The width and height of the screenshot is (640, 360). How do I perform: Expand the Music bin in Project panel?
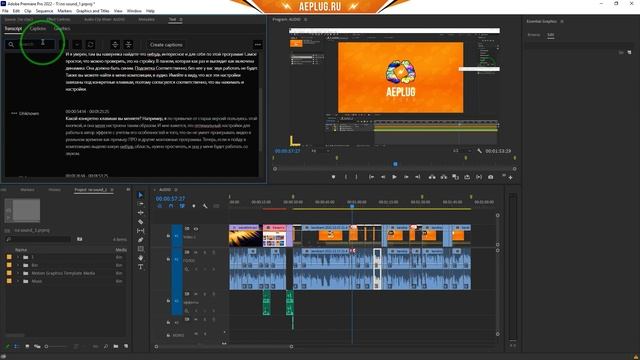pos(18,281)
